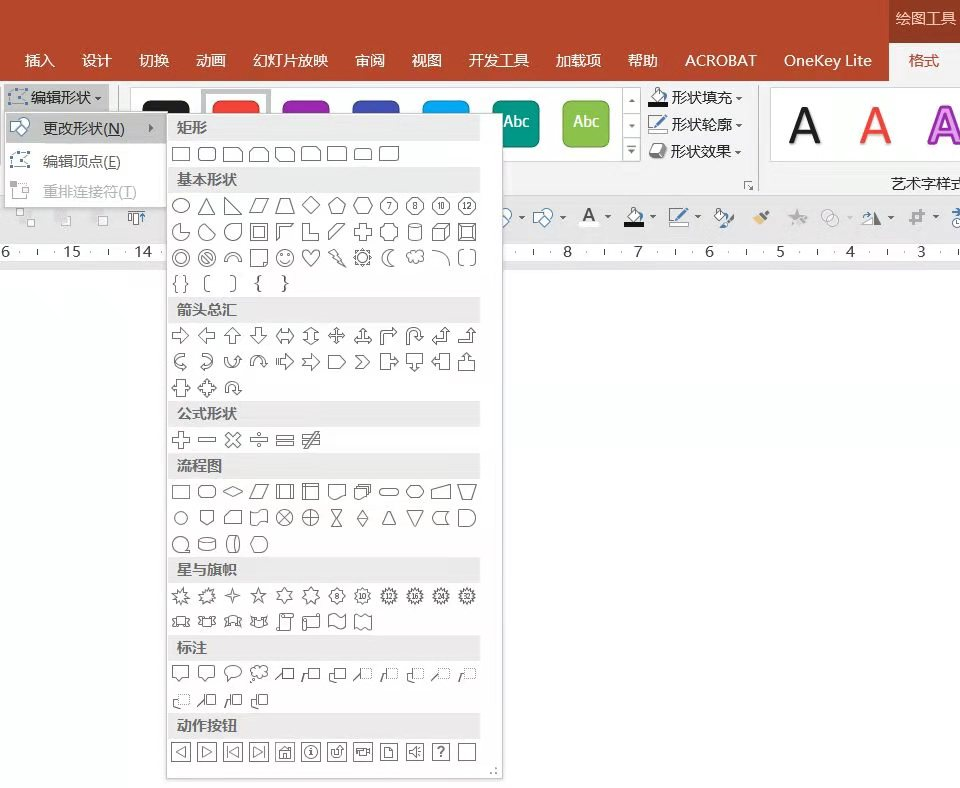The width and height of the screenshot is (960, 788).
Task: Switch to the 插入 tab
Action: [x=40, y=61]
